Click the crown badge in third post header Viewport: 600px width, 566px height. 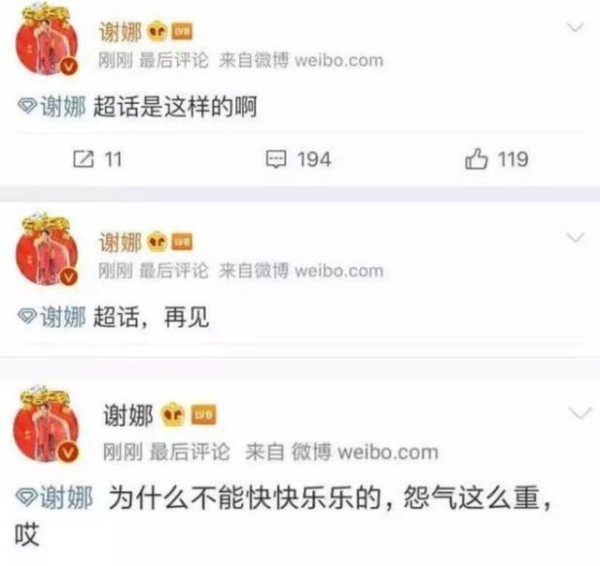click(x=173, y=414)
